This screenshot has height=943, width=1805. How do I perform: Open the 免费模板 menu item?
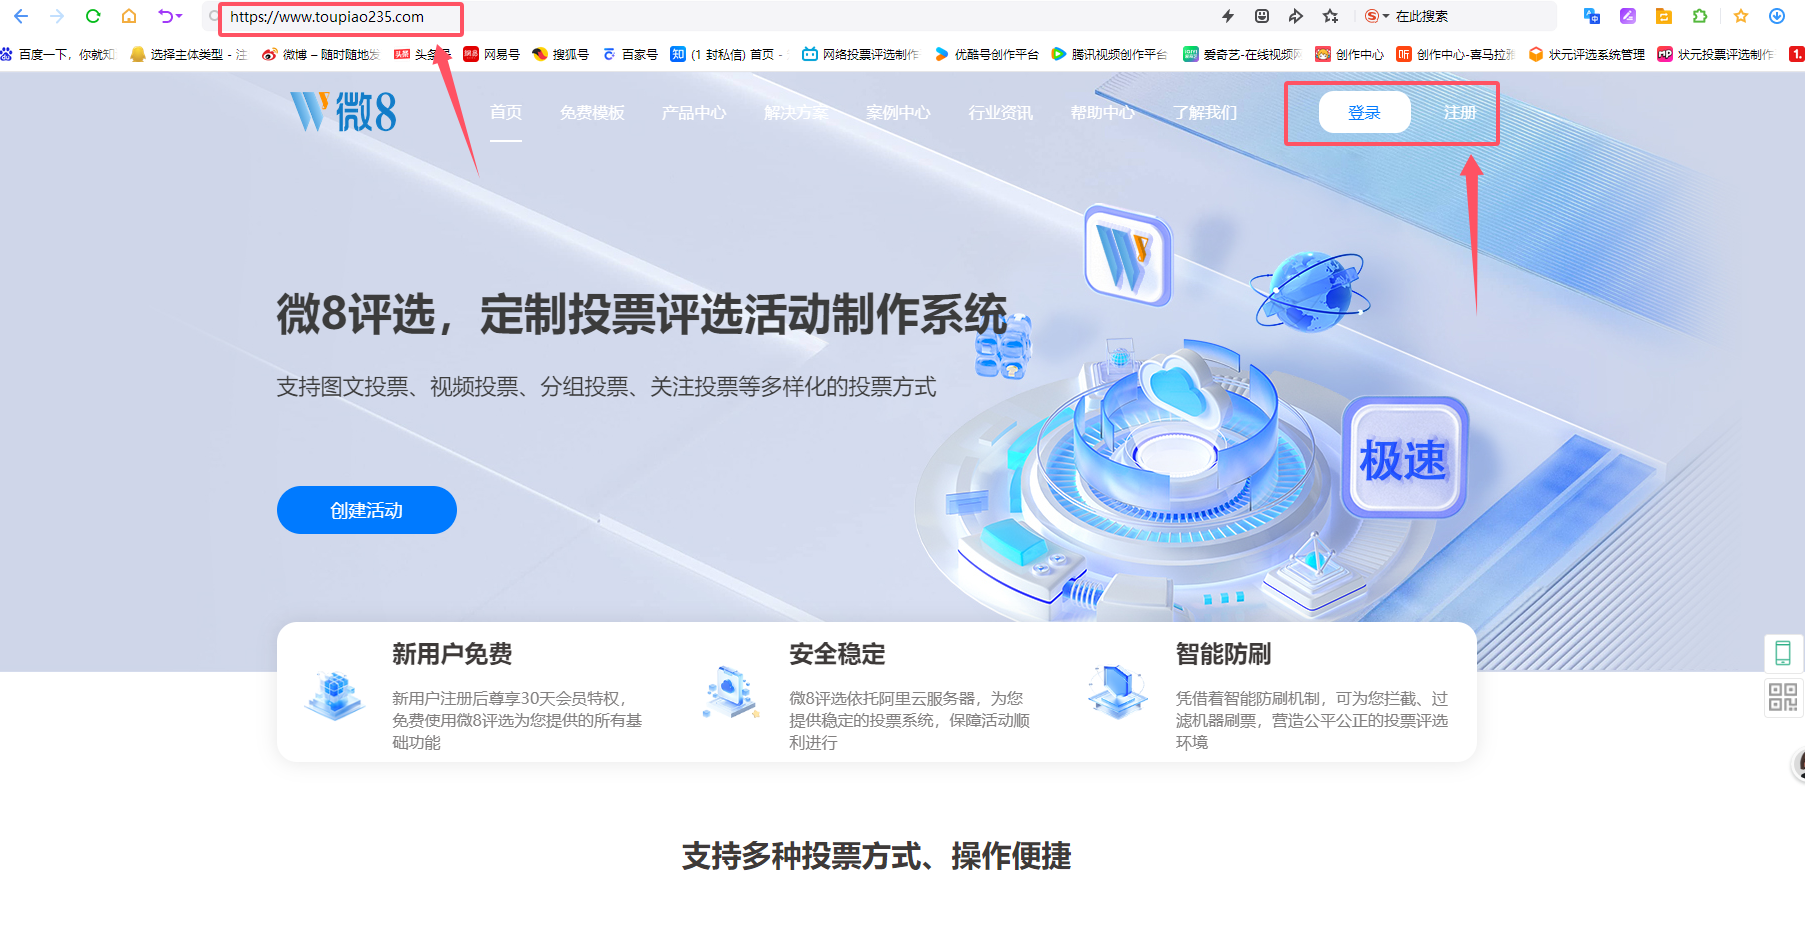592,112
